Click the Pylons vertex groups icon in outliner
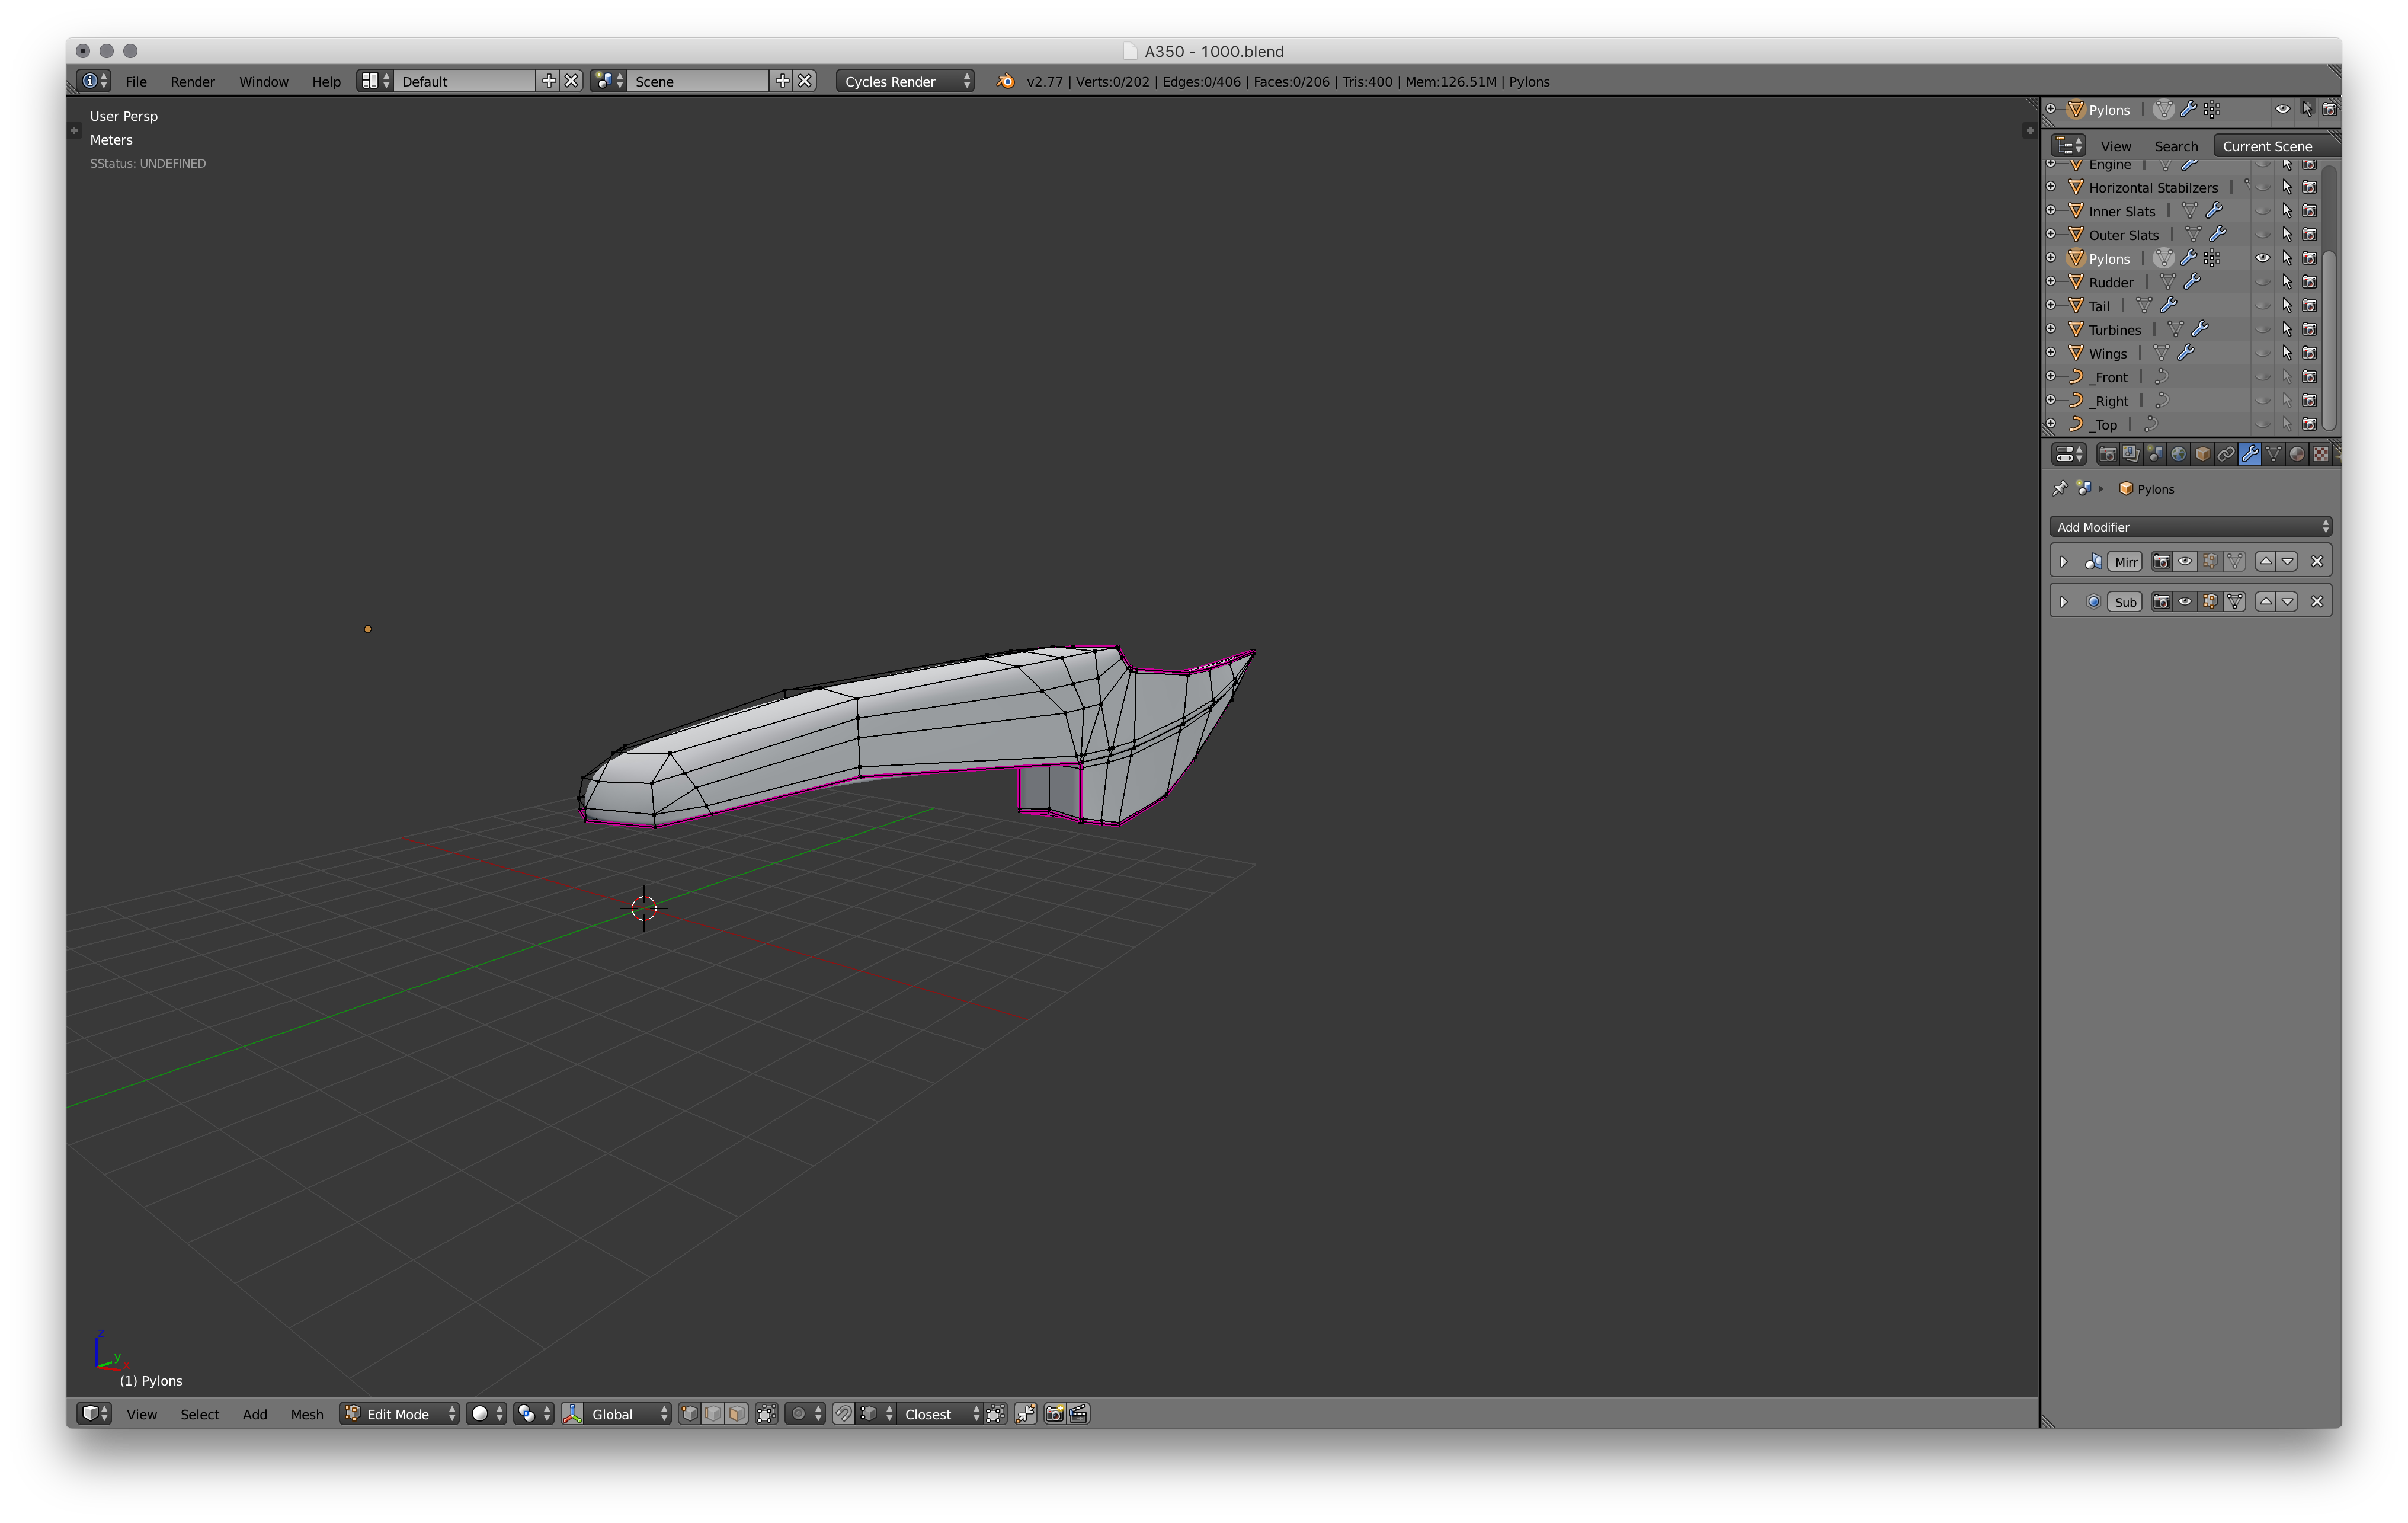2408x1523 pixels. (2212, 258)
